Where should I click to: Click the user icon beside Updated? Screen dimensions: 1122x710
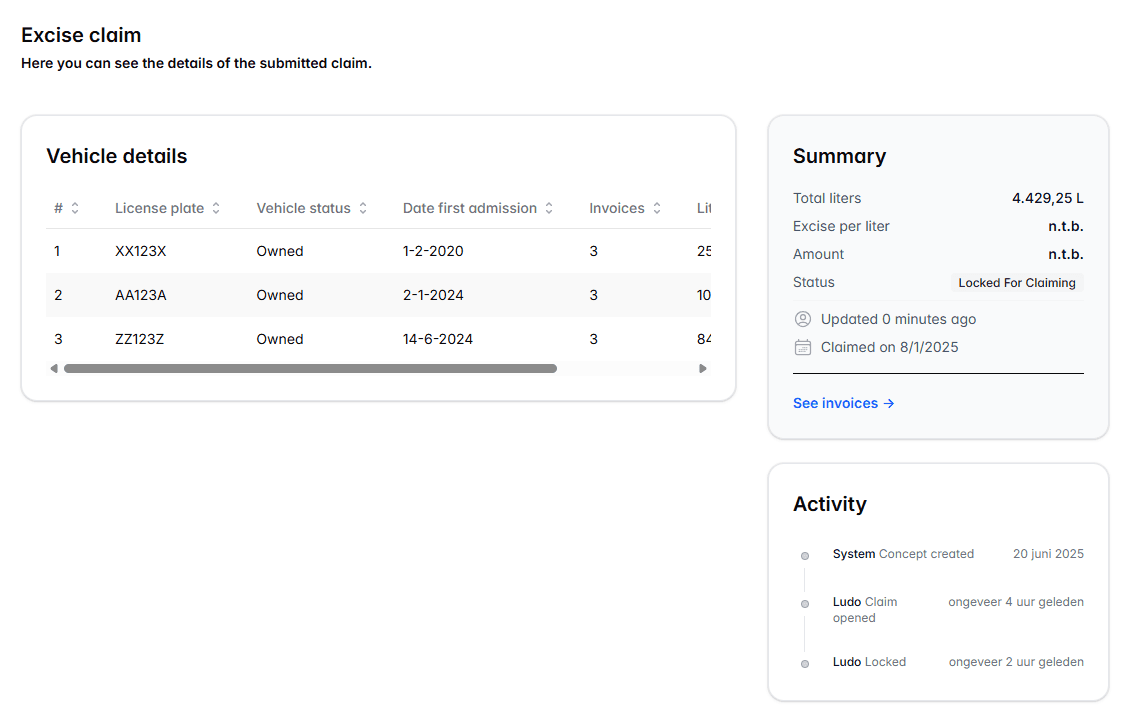(802, 319)
